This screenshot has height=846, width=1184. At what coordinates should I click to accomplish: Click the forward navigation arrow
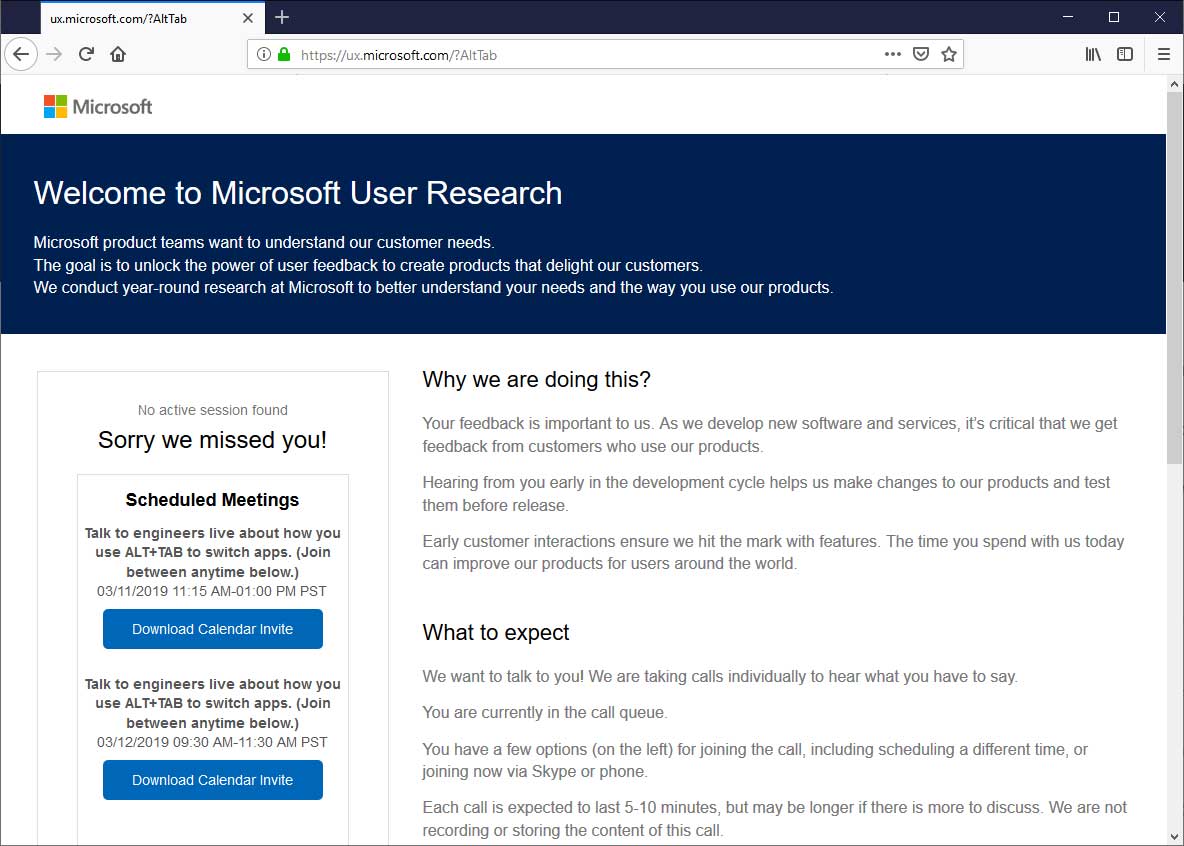pyautogui.click(x=54, y=54)
